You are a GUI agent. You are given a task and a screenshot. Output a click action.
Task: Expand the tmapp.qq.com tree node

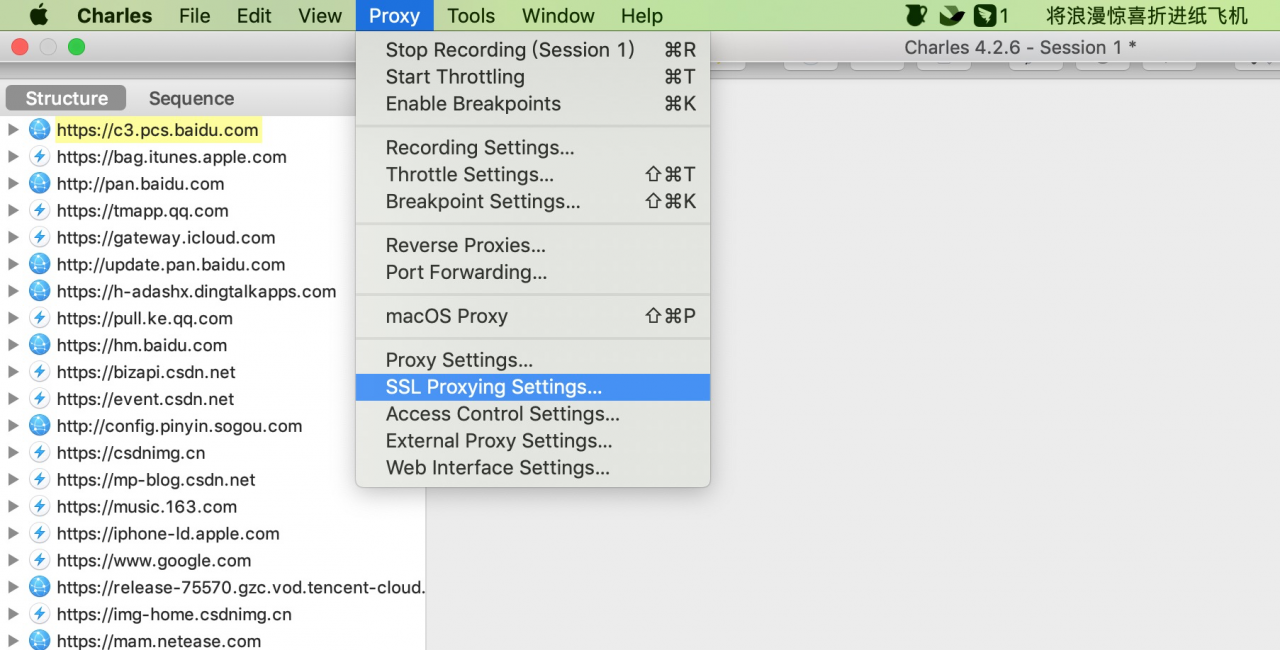click(x=13, y=210)
